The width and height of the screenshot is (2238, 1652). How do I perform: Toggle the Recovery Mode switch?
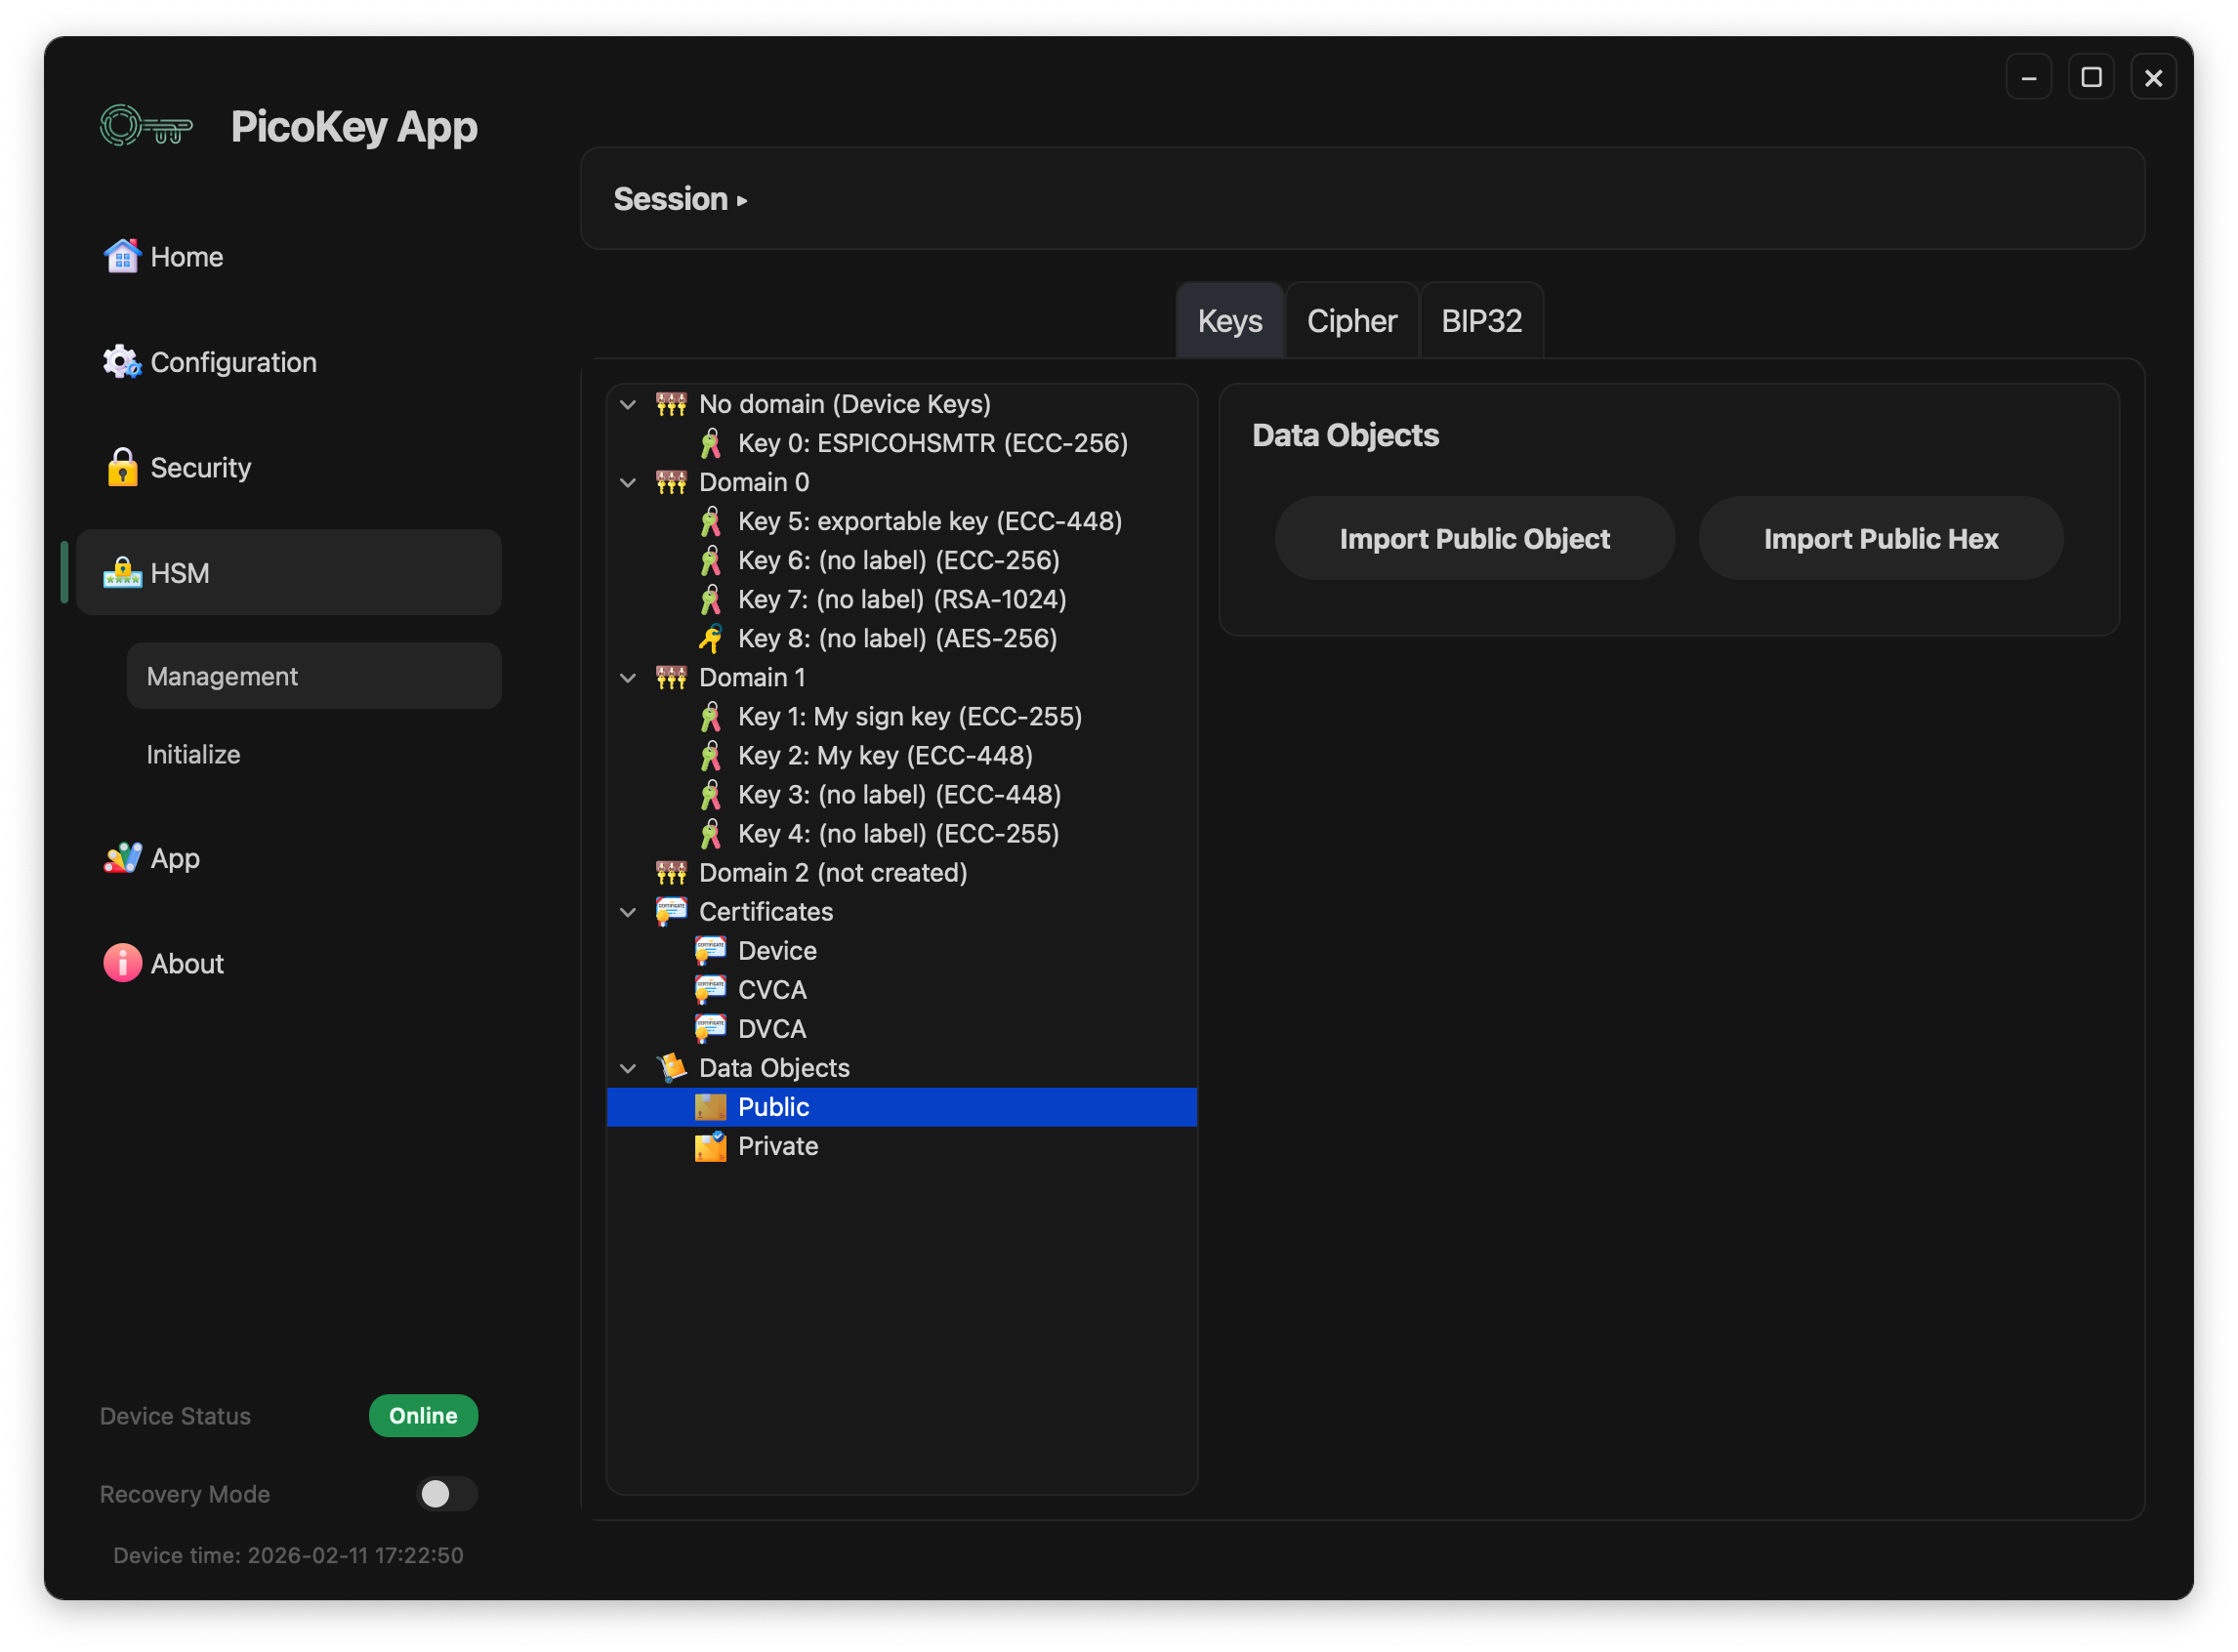tap(446, 1494)
